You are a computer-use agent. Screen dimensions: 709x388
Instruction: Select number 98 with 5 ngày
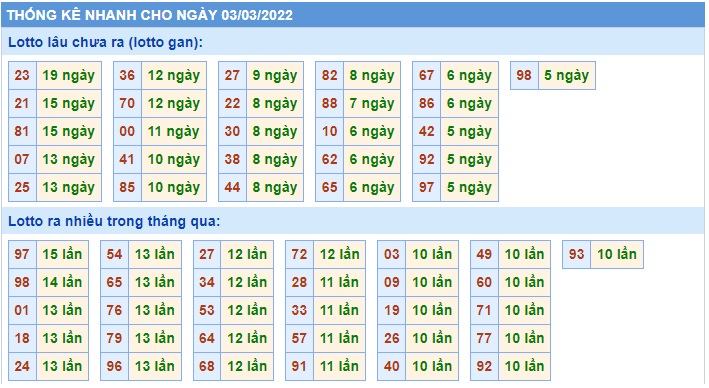524,75
